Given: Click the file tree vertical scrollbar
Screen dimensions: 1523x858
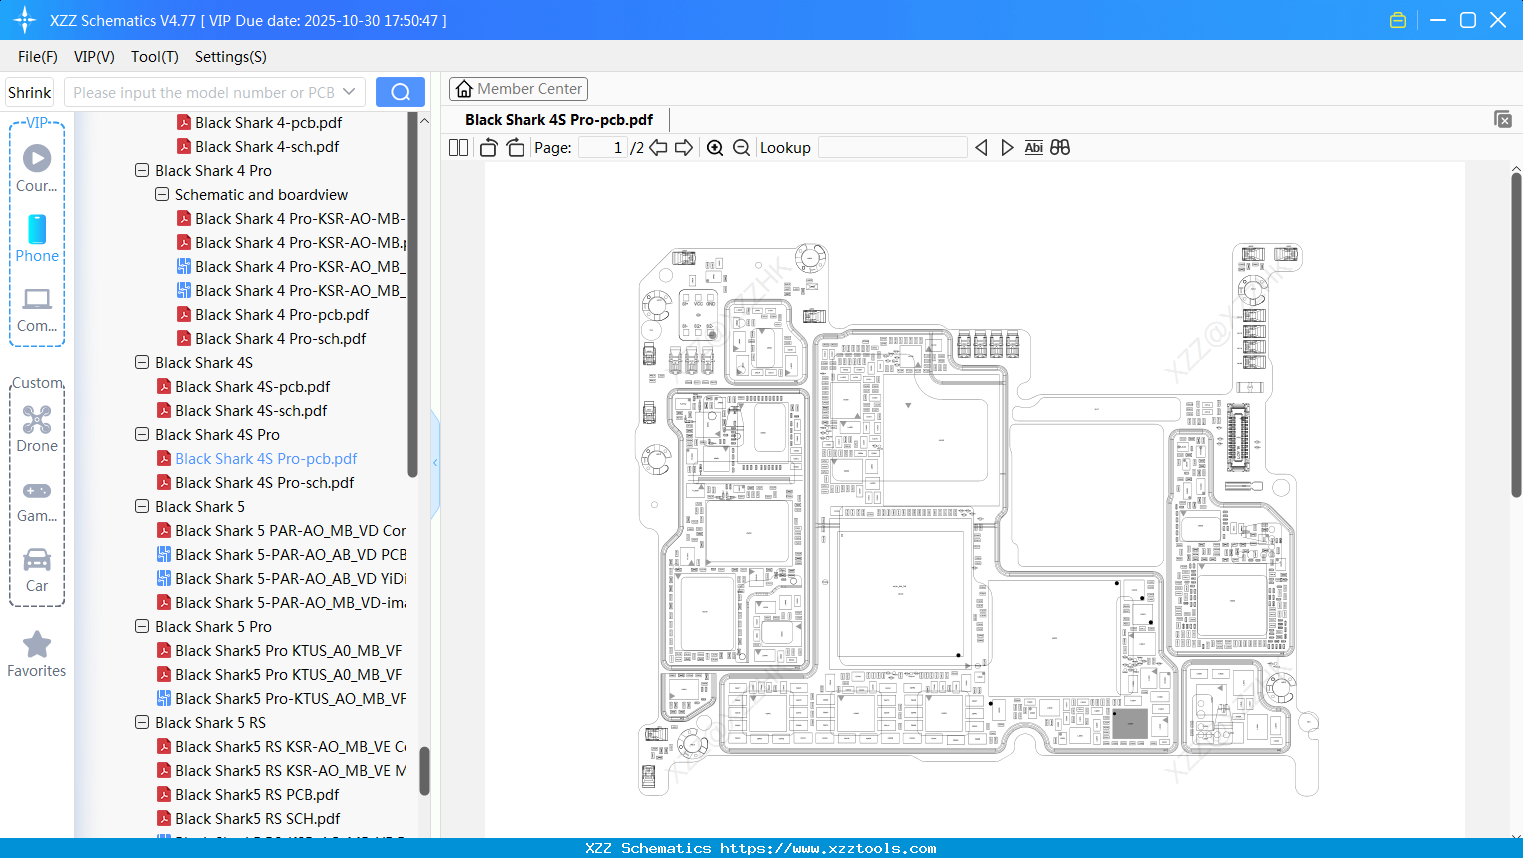Looking at the screenshot, I should pyautogui.click(x=412, y=295).
